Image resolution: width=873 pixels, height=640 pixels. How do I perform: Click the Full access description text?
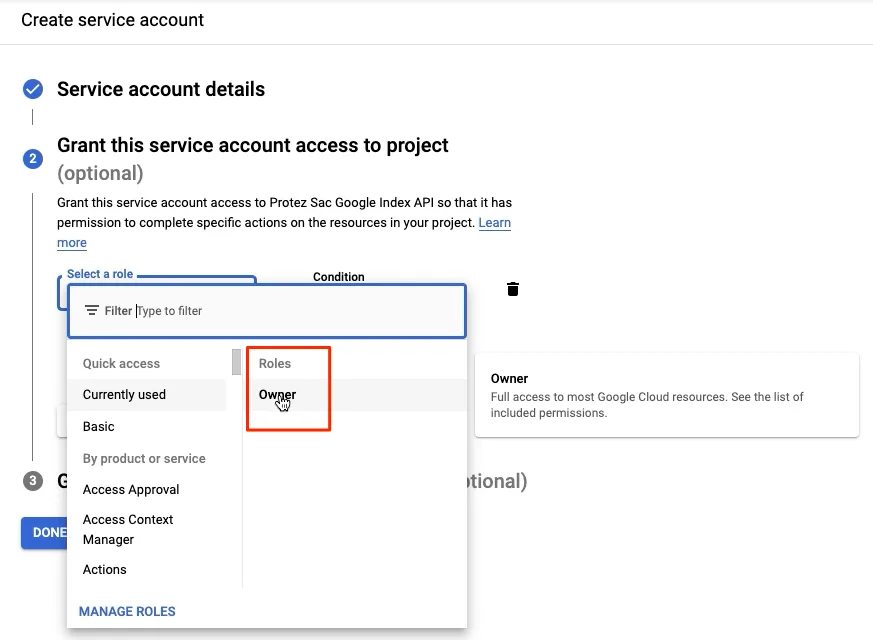(x=647, y=405)
